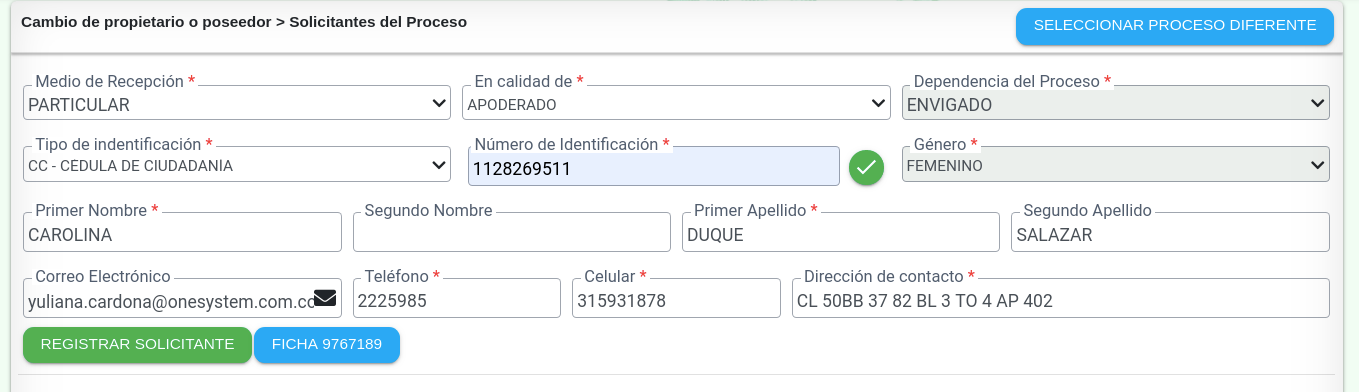The image size is (1359, 392).
Task: Expand the En calidad de dropdown
Action: [x=677, y=102]
